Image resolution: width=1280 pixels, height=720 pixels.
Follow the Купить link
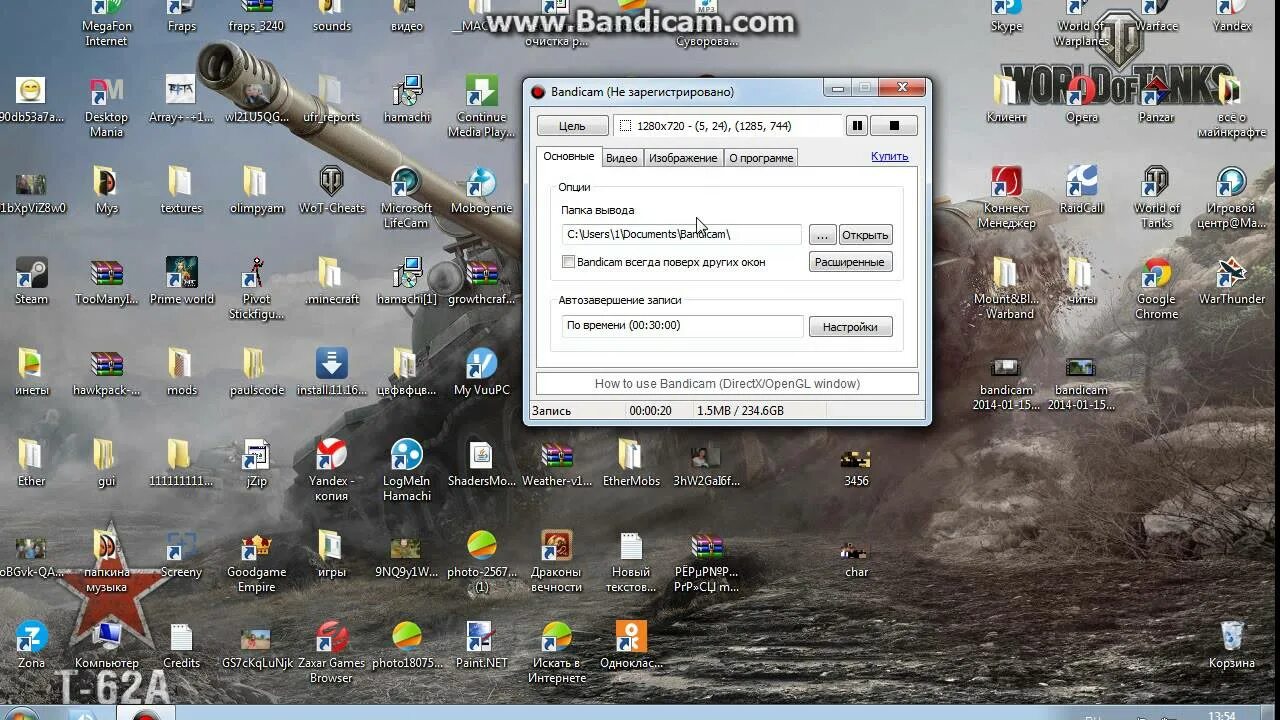pos(889,156)
